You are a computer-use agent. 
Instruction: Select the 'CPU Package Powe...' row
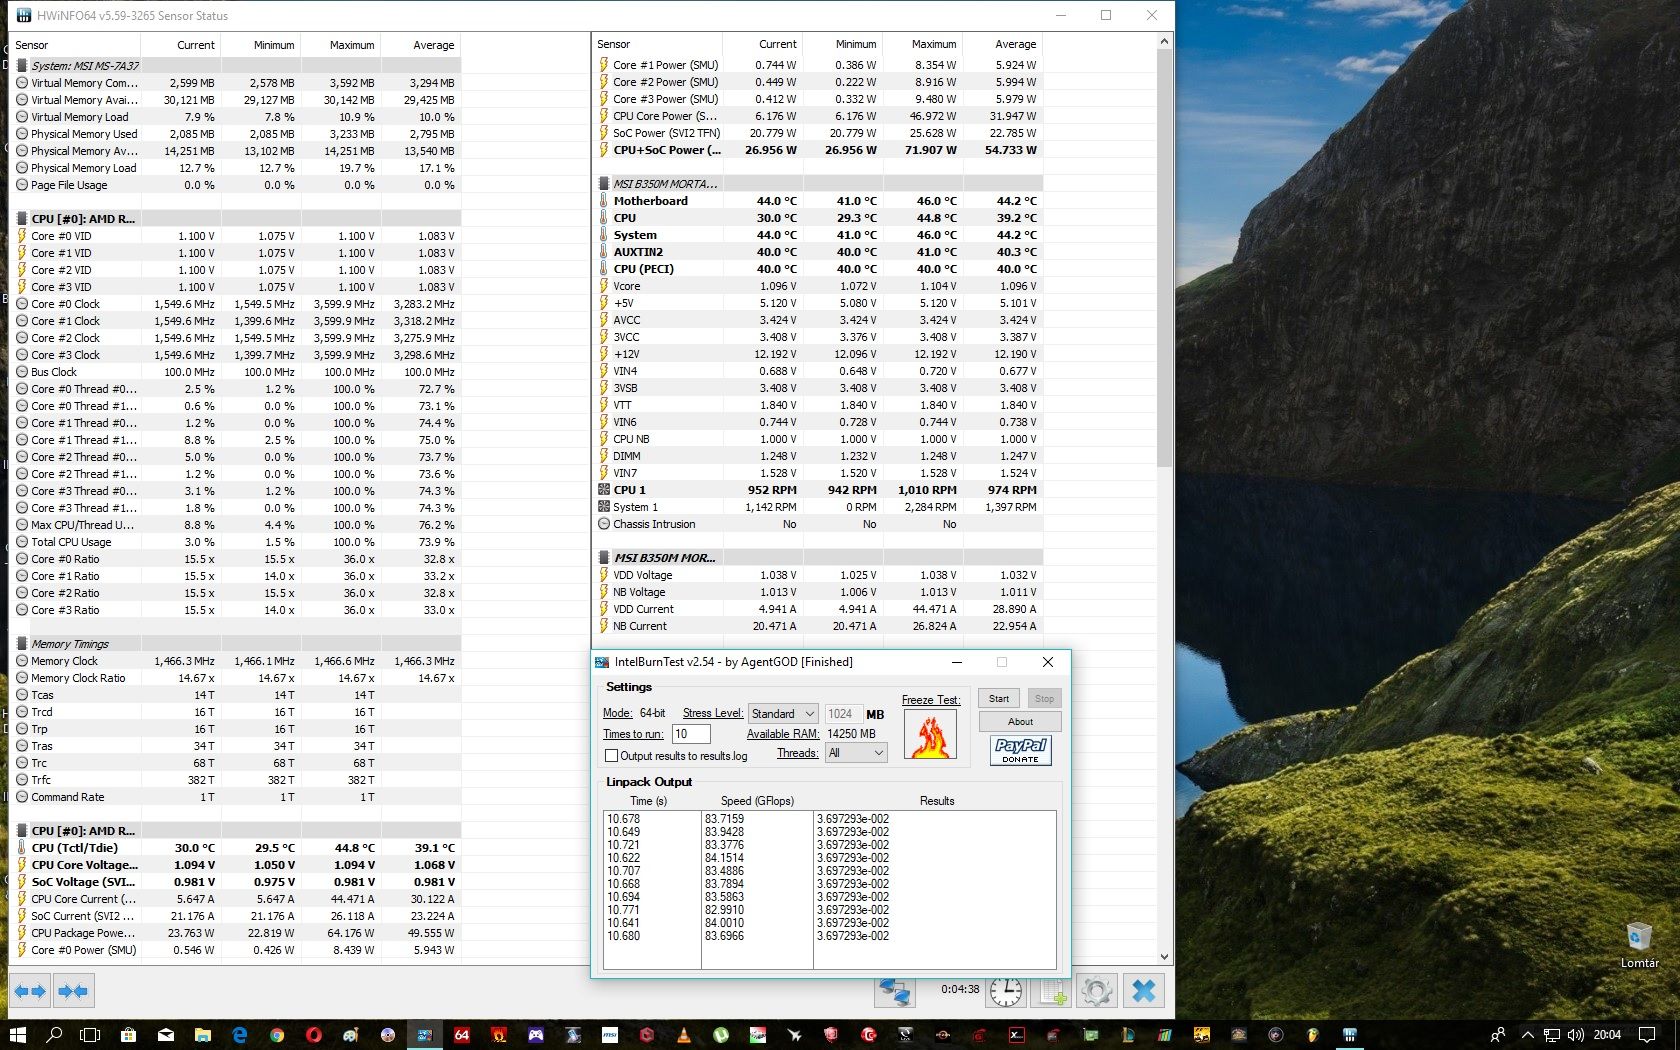pos(236,933)
